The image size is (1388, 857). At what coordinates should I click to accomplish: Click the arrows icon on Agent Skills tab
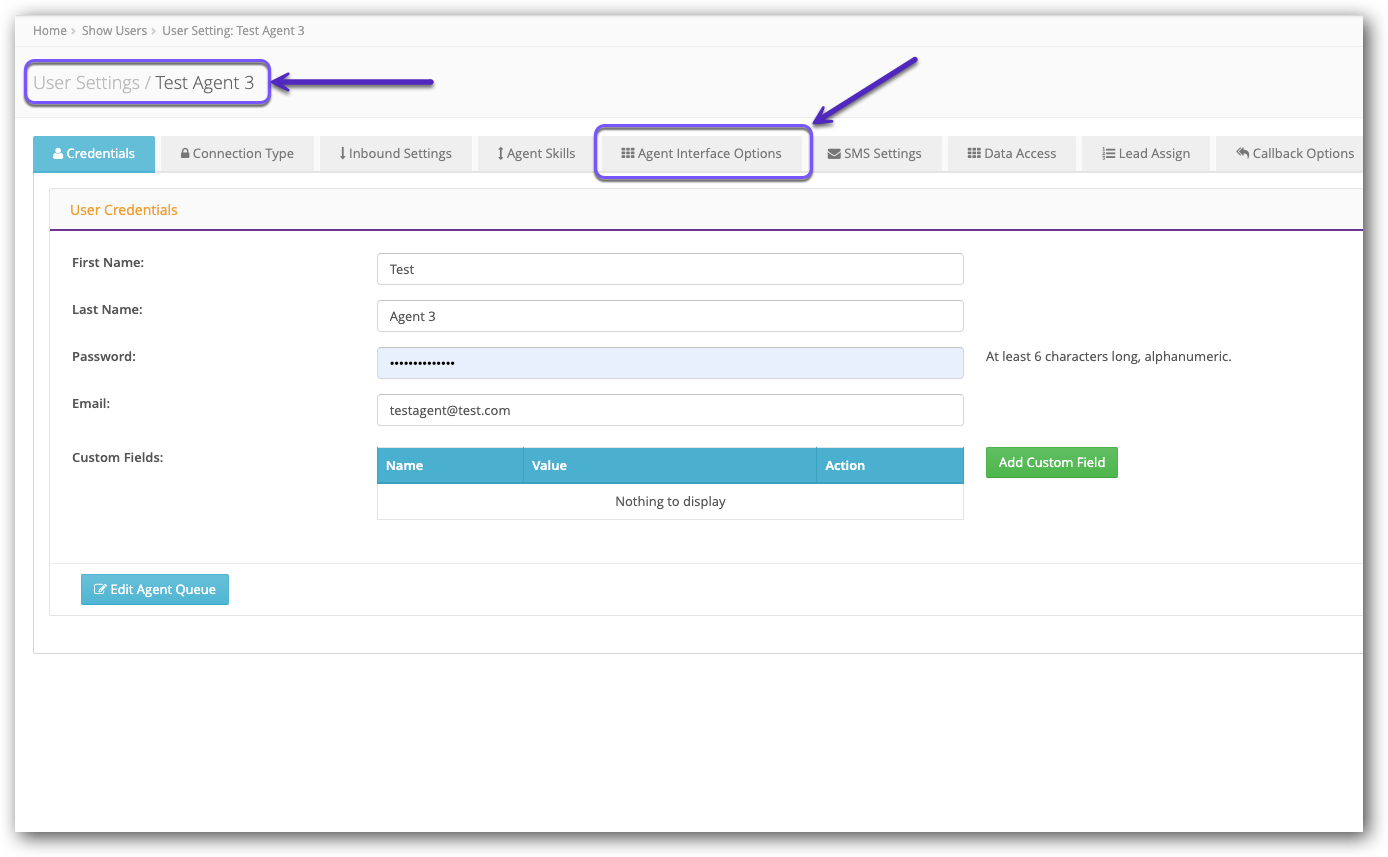coord(502,153)
